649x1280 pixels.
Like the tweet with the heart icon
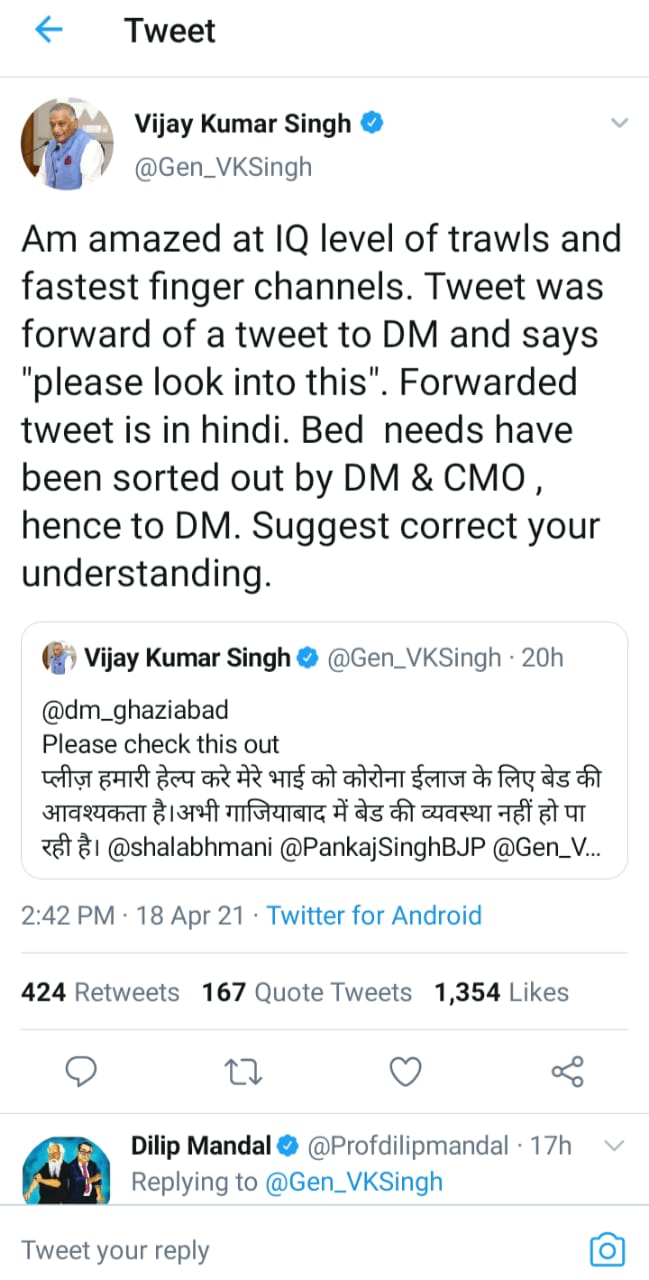pyautogui.click(x=405, y=1073)
